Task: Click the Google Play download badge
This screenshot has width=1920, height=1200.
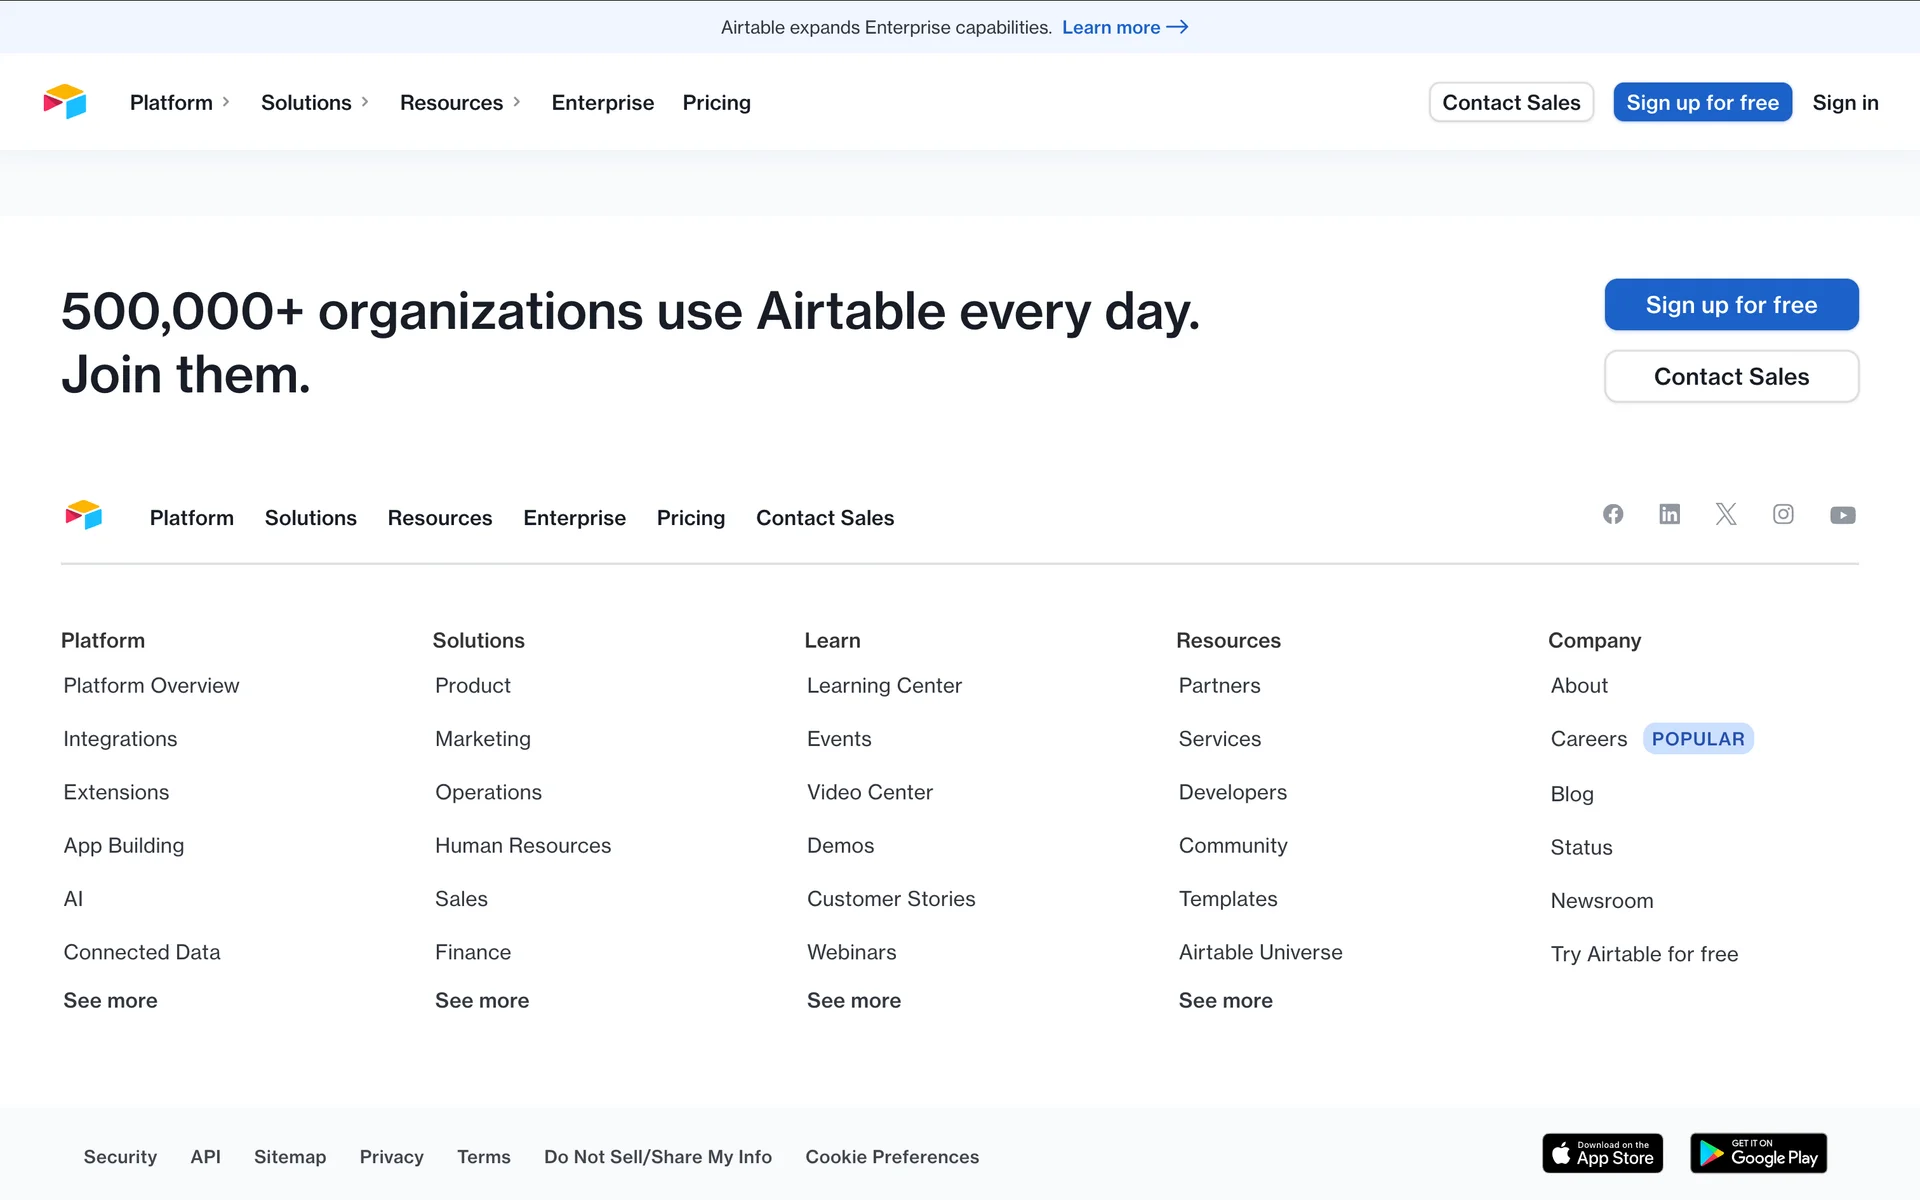Action: 1758,1154
